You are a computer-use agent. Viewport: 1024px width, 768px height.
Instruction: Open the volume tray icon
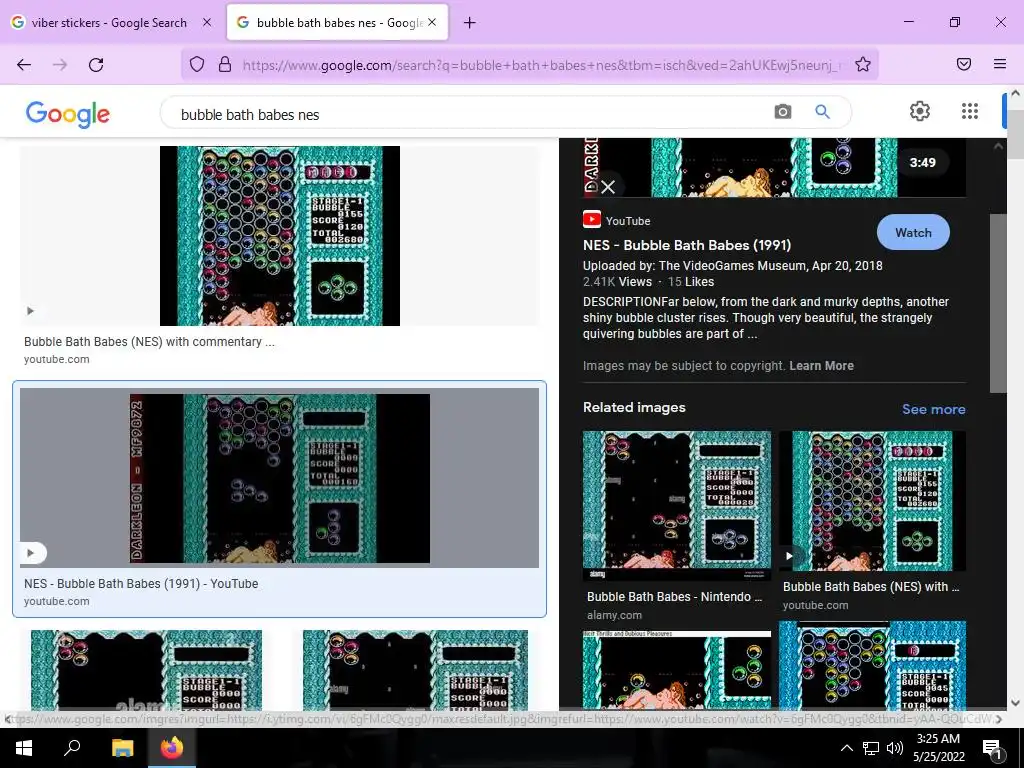(x=895, y=748)
